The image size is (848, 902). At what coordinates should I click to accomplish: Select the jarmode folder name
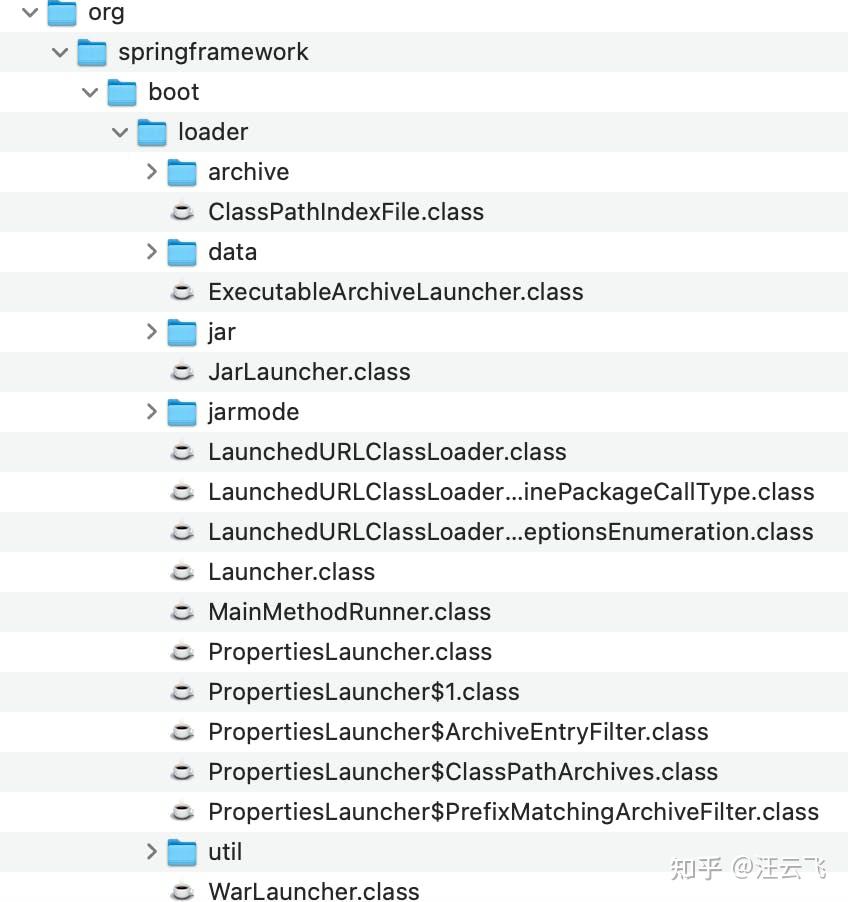254,412
